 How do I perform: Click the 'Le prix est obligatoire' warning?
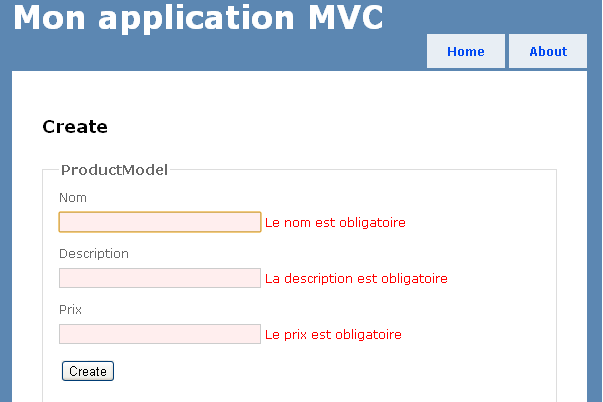point(333,334)
